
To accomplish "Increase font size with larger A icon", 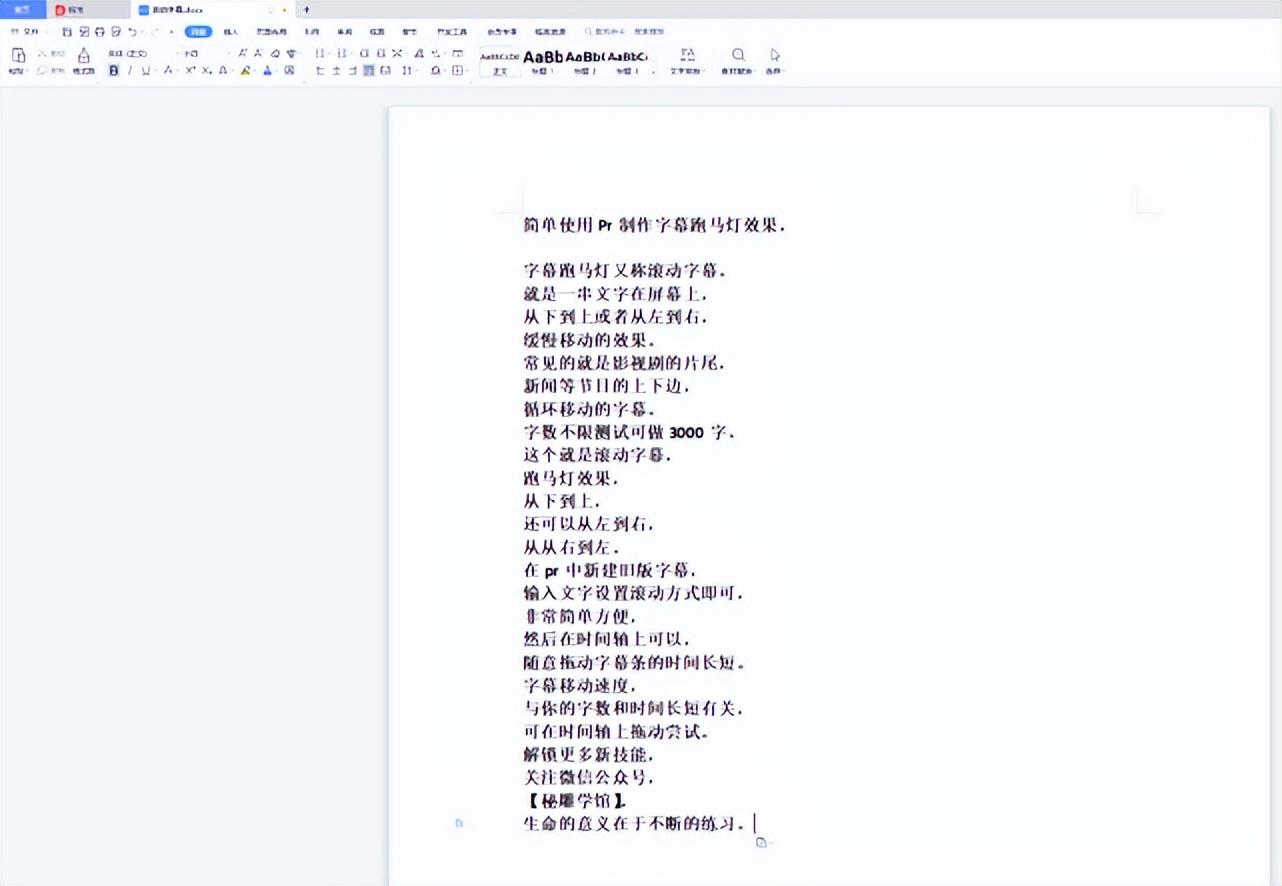I will [x=243, y=53].
